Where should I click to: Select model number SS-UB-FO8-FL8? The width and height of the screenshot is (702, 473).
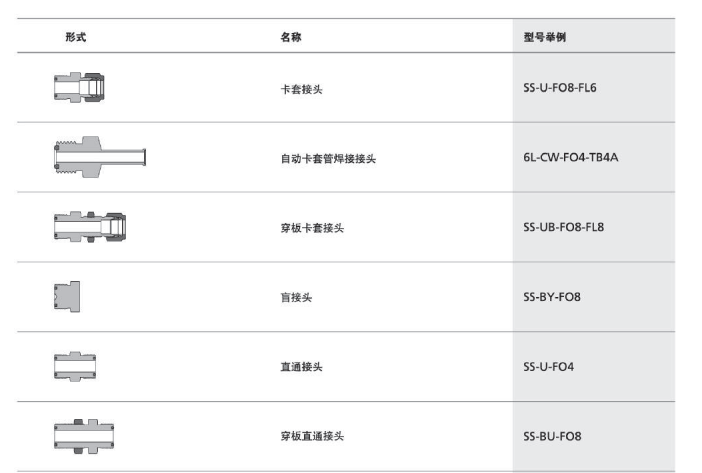click(x=564, y=227)
